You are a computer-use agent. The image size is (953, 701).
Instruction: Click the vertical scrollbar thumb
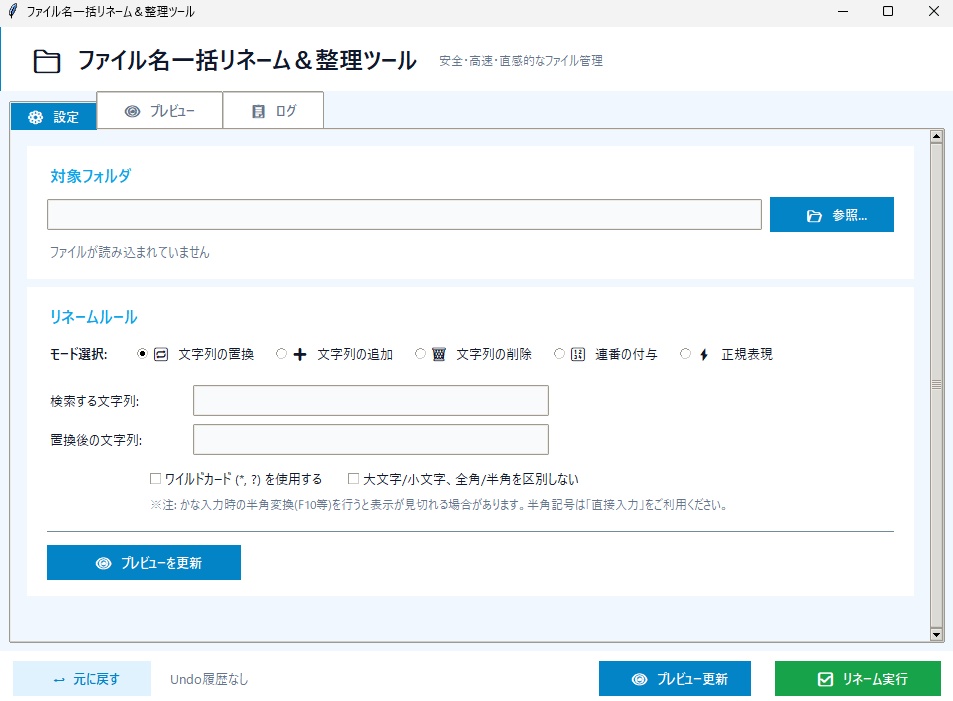tap(937, 385)
